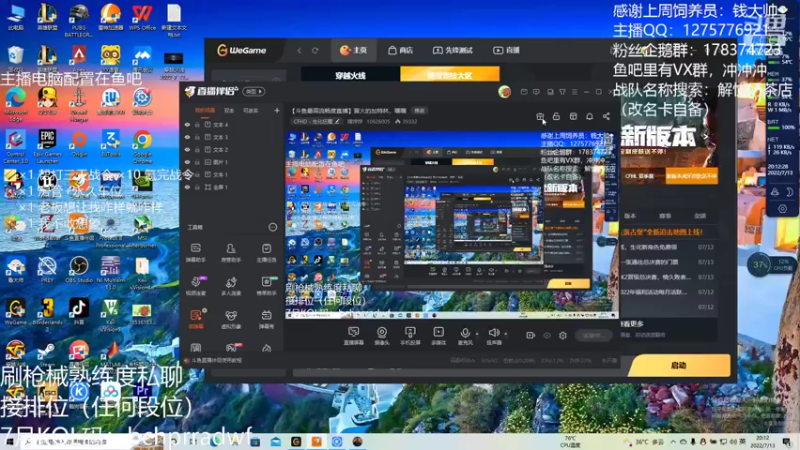Open the 视频连麦 tool icon
Image resolution: width=800 pixels, height=450 pixels.
pos(195,285)
